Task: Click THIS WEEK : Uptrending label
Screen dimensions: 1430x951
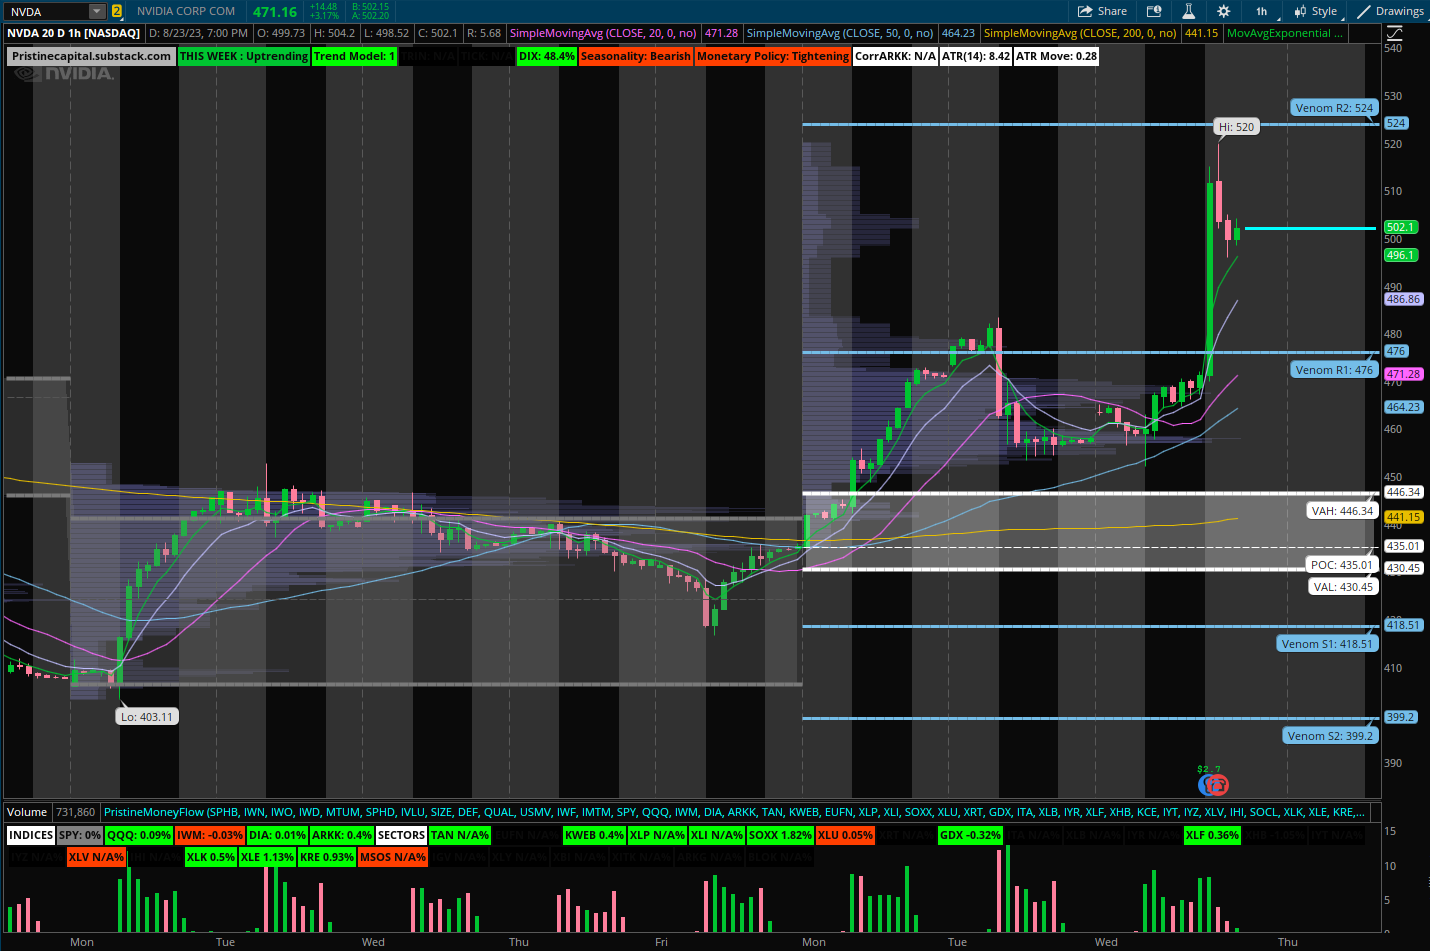Action: click(x=244, y=56)
